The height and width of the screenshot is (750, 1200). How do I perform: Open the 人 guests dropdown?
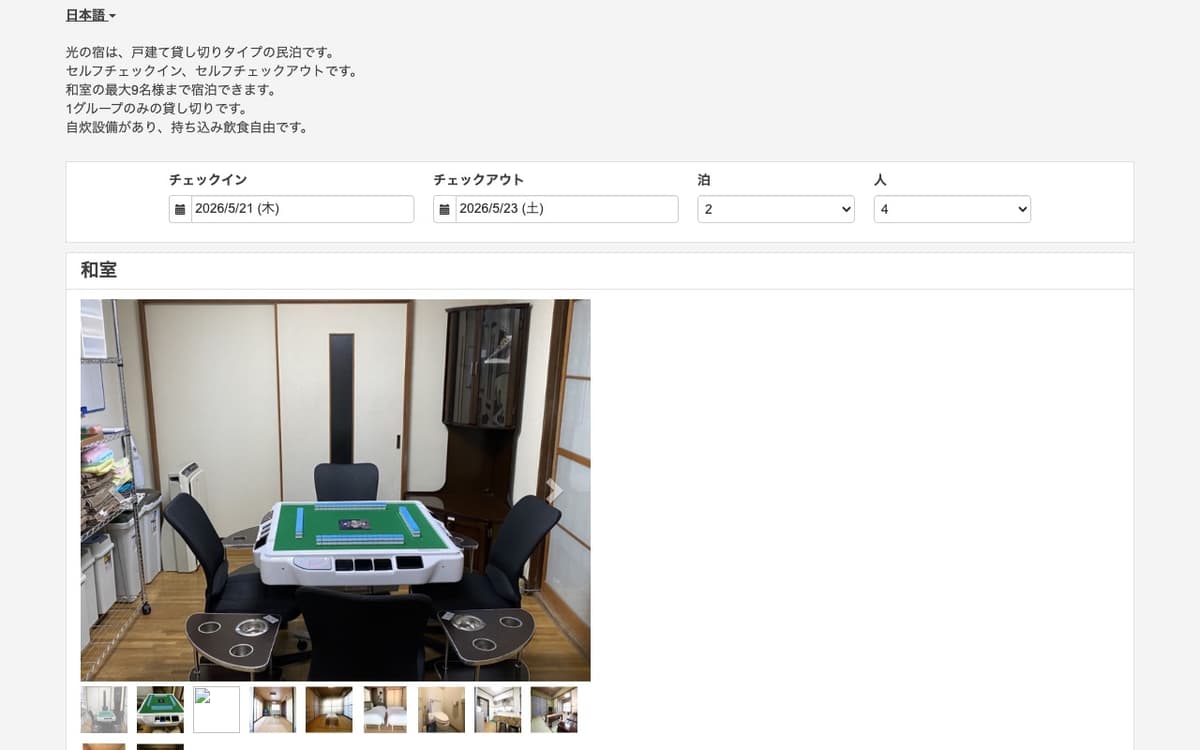[952, 209]
